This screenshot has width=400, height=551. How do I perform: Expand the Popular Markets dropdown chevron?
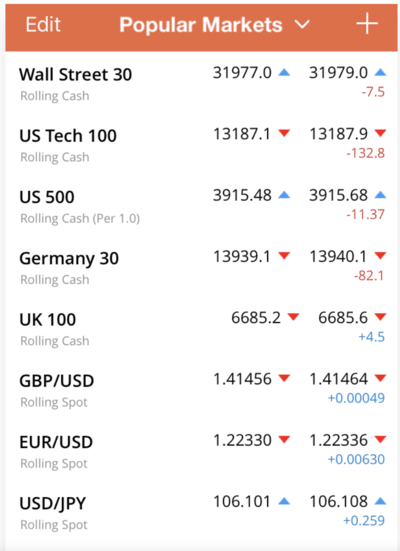[302, 25]
